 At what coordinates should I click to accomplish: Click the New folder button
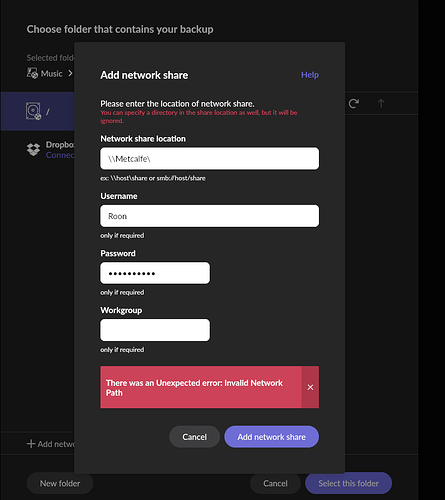pyautogui.click(x=60, y=483)
